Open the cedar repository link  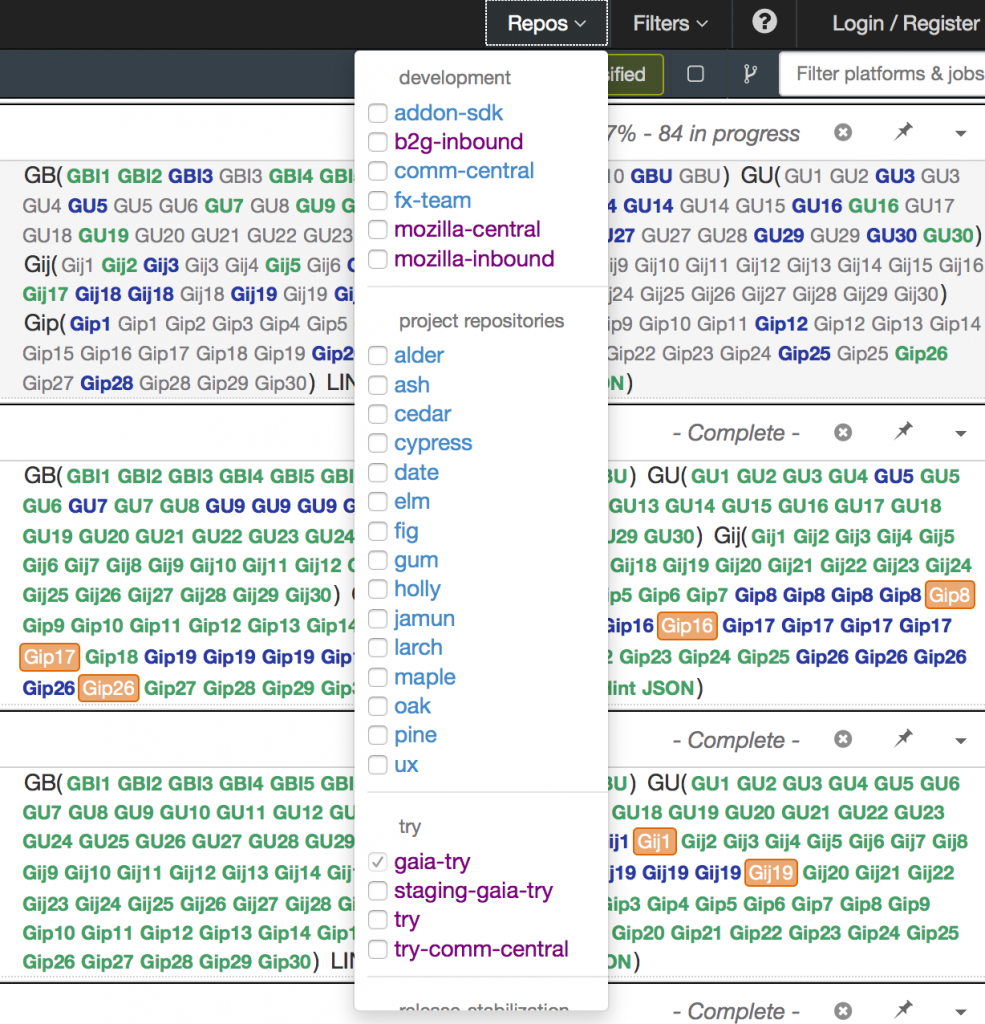[x=423, y=413]
